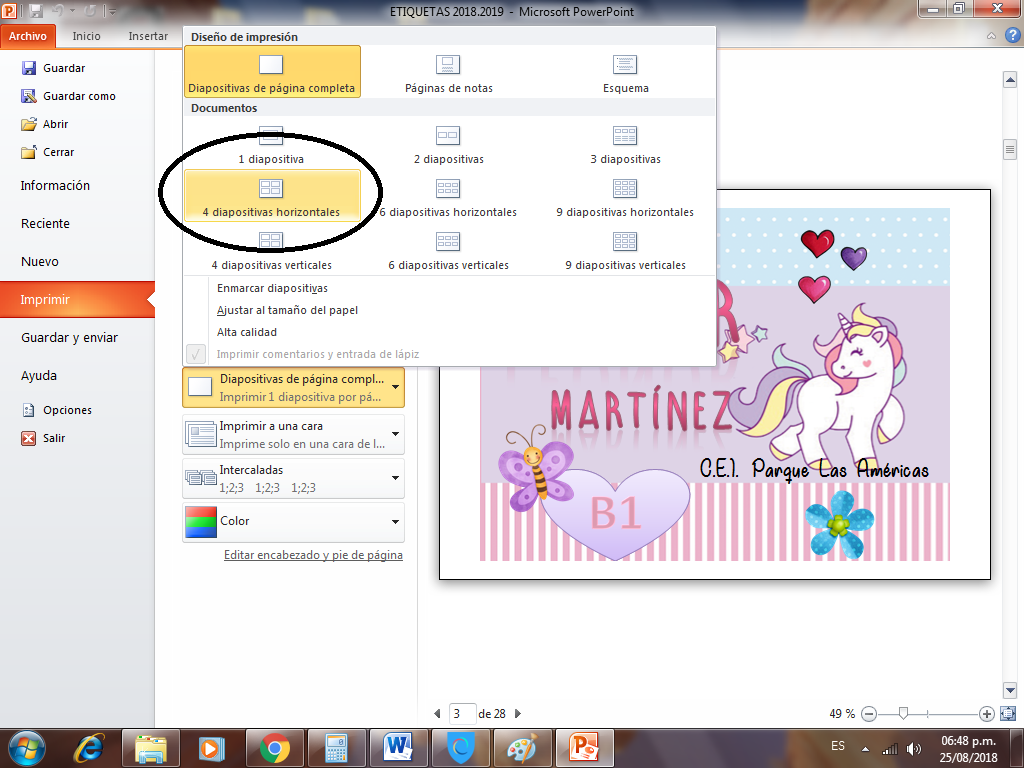Viewport: 1024px width, 768px height.
Task: Click the ES language indicator
Action: pyautogui.click(x=838, y=746)
